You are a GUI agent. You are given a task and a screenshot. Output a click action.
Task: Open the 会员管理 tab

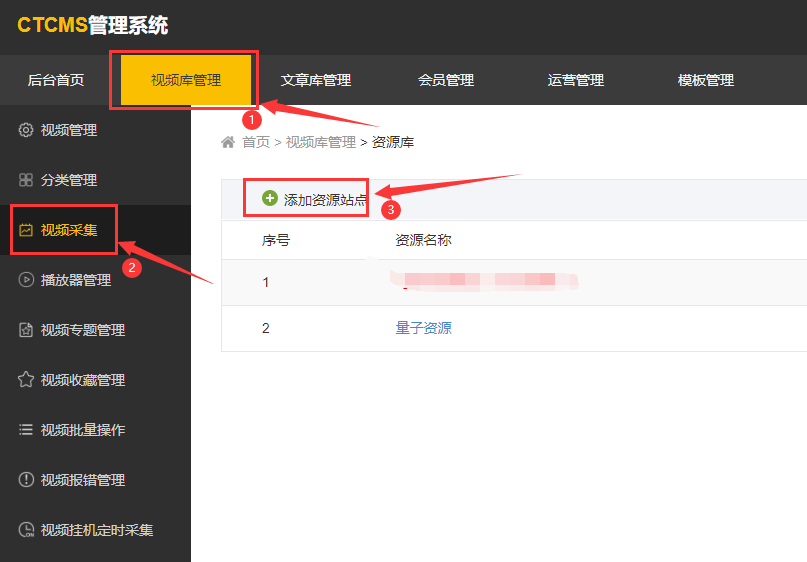click(x=446, y=80)
